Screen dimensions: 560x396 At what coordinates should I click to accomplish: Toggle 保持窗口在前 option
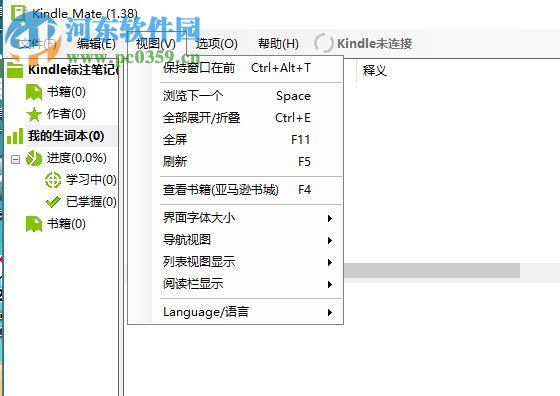pos(236,68)
